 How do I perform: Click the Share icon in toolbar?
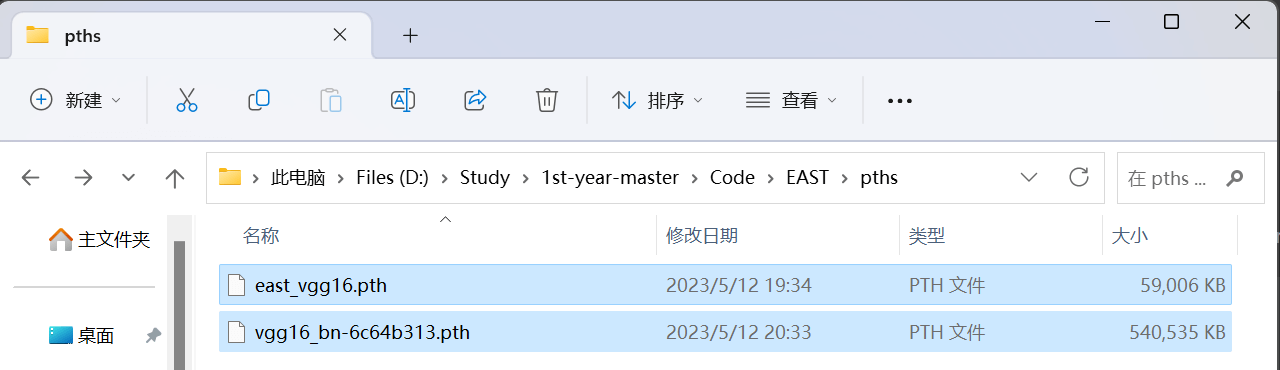tap(475, 100)
